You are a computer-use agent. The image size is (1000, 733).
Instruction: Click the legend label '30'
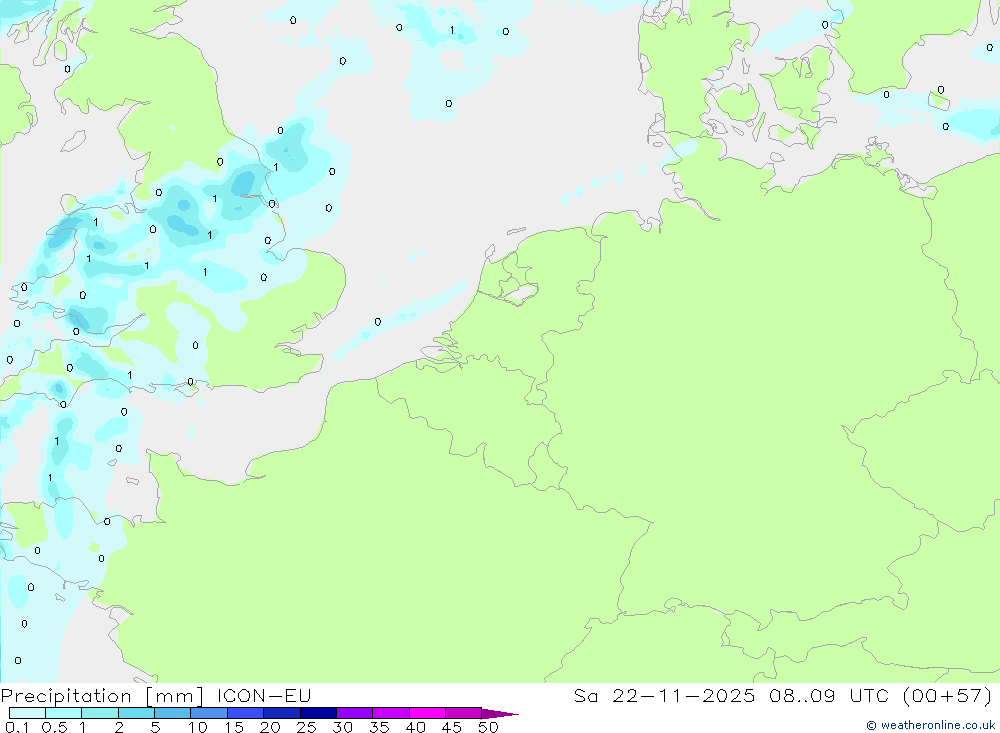pos(342,727)
